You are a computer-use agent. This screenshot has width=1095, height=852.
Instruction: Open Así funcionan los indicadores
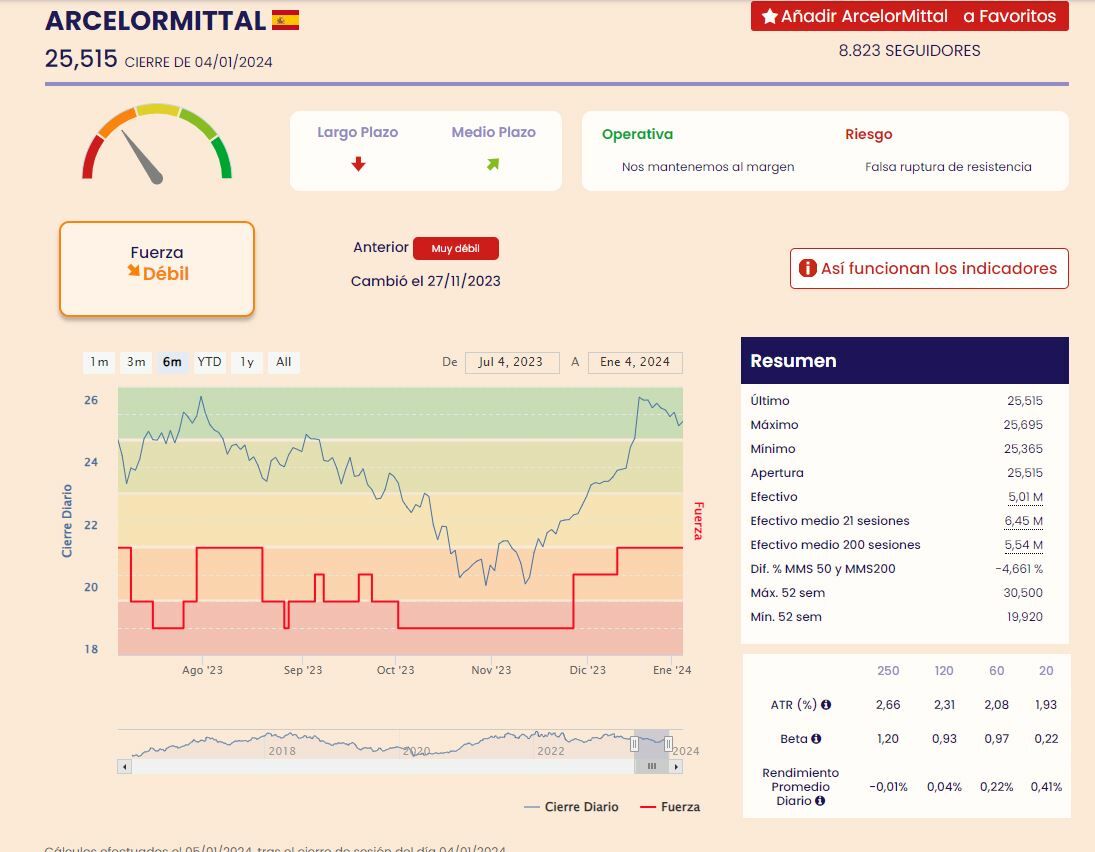point(929,268)
